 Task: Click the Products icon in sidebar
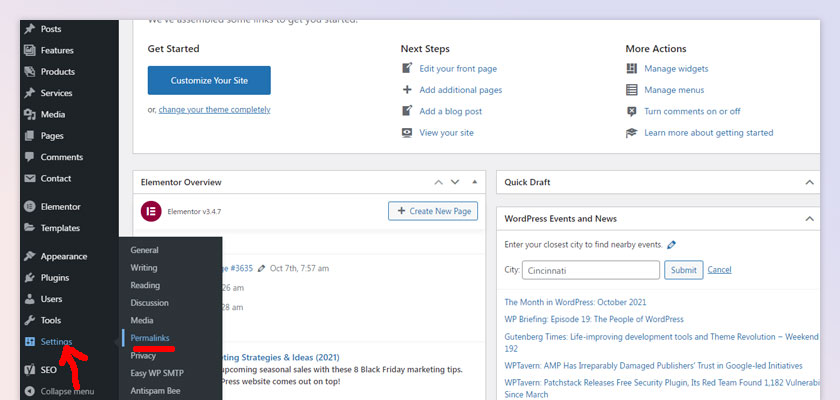(30, 72)
